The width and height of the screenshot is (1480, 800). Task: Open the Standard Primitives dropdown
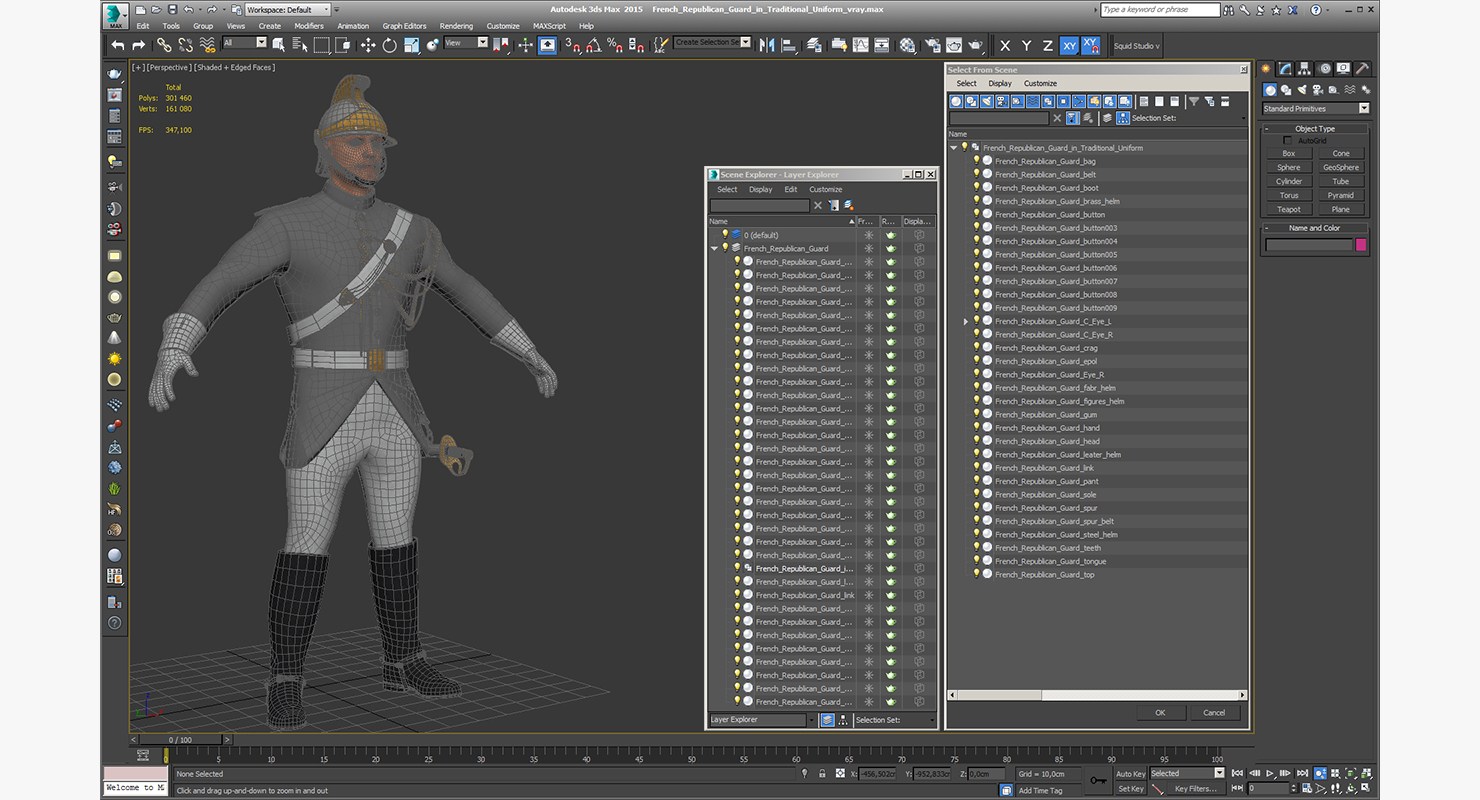1316,108
